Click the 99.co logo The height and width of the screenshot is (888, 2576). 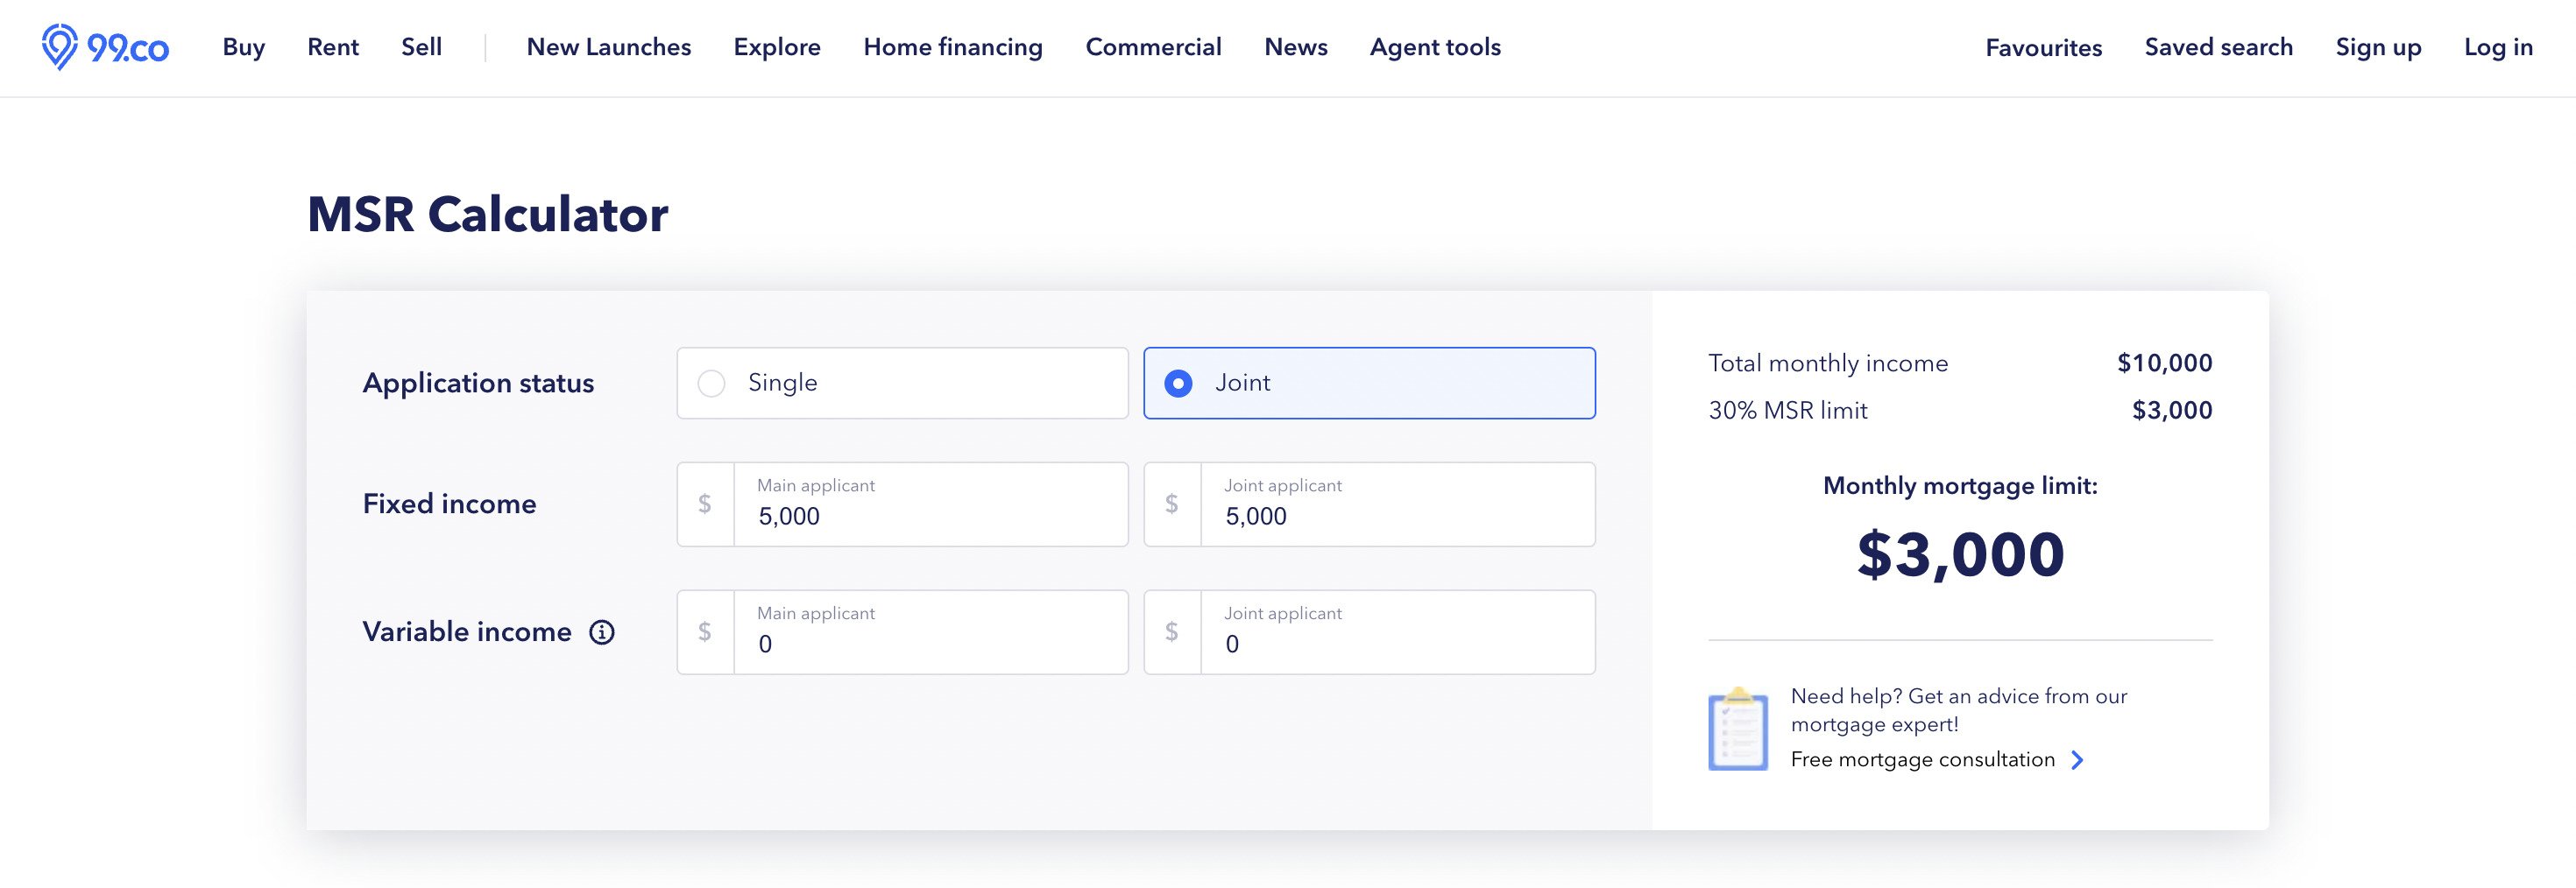(105, 47)
